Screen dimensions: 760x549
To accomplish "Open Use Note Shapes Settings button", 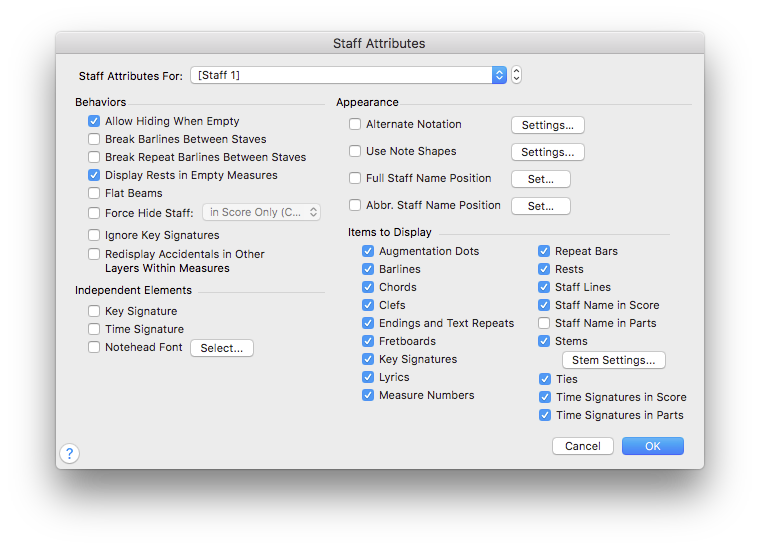I will (548, 152).
